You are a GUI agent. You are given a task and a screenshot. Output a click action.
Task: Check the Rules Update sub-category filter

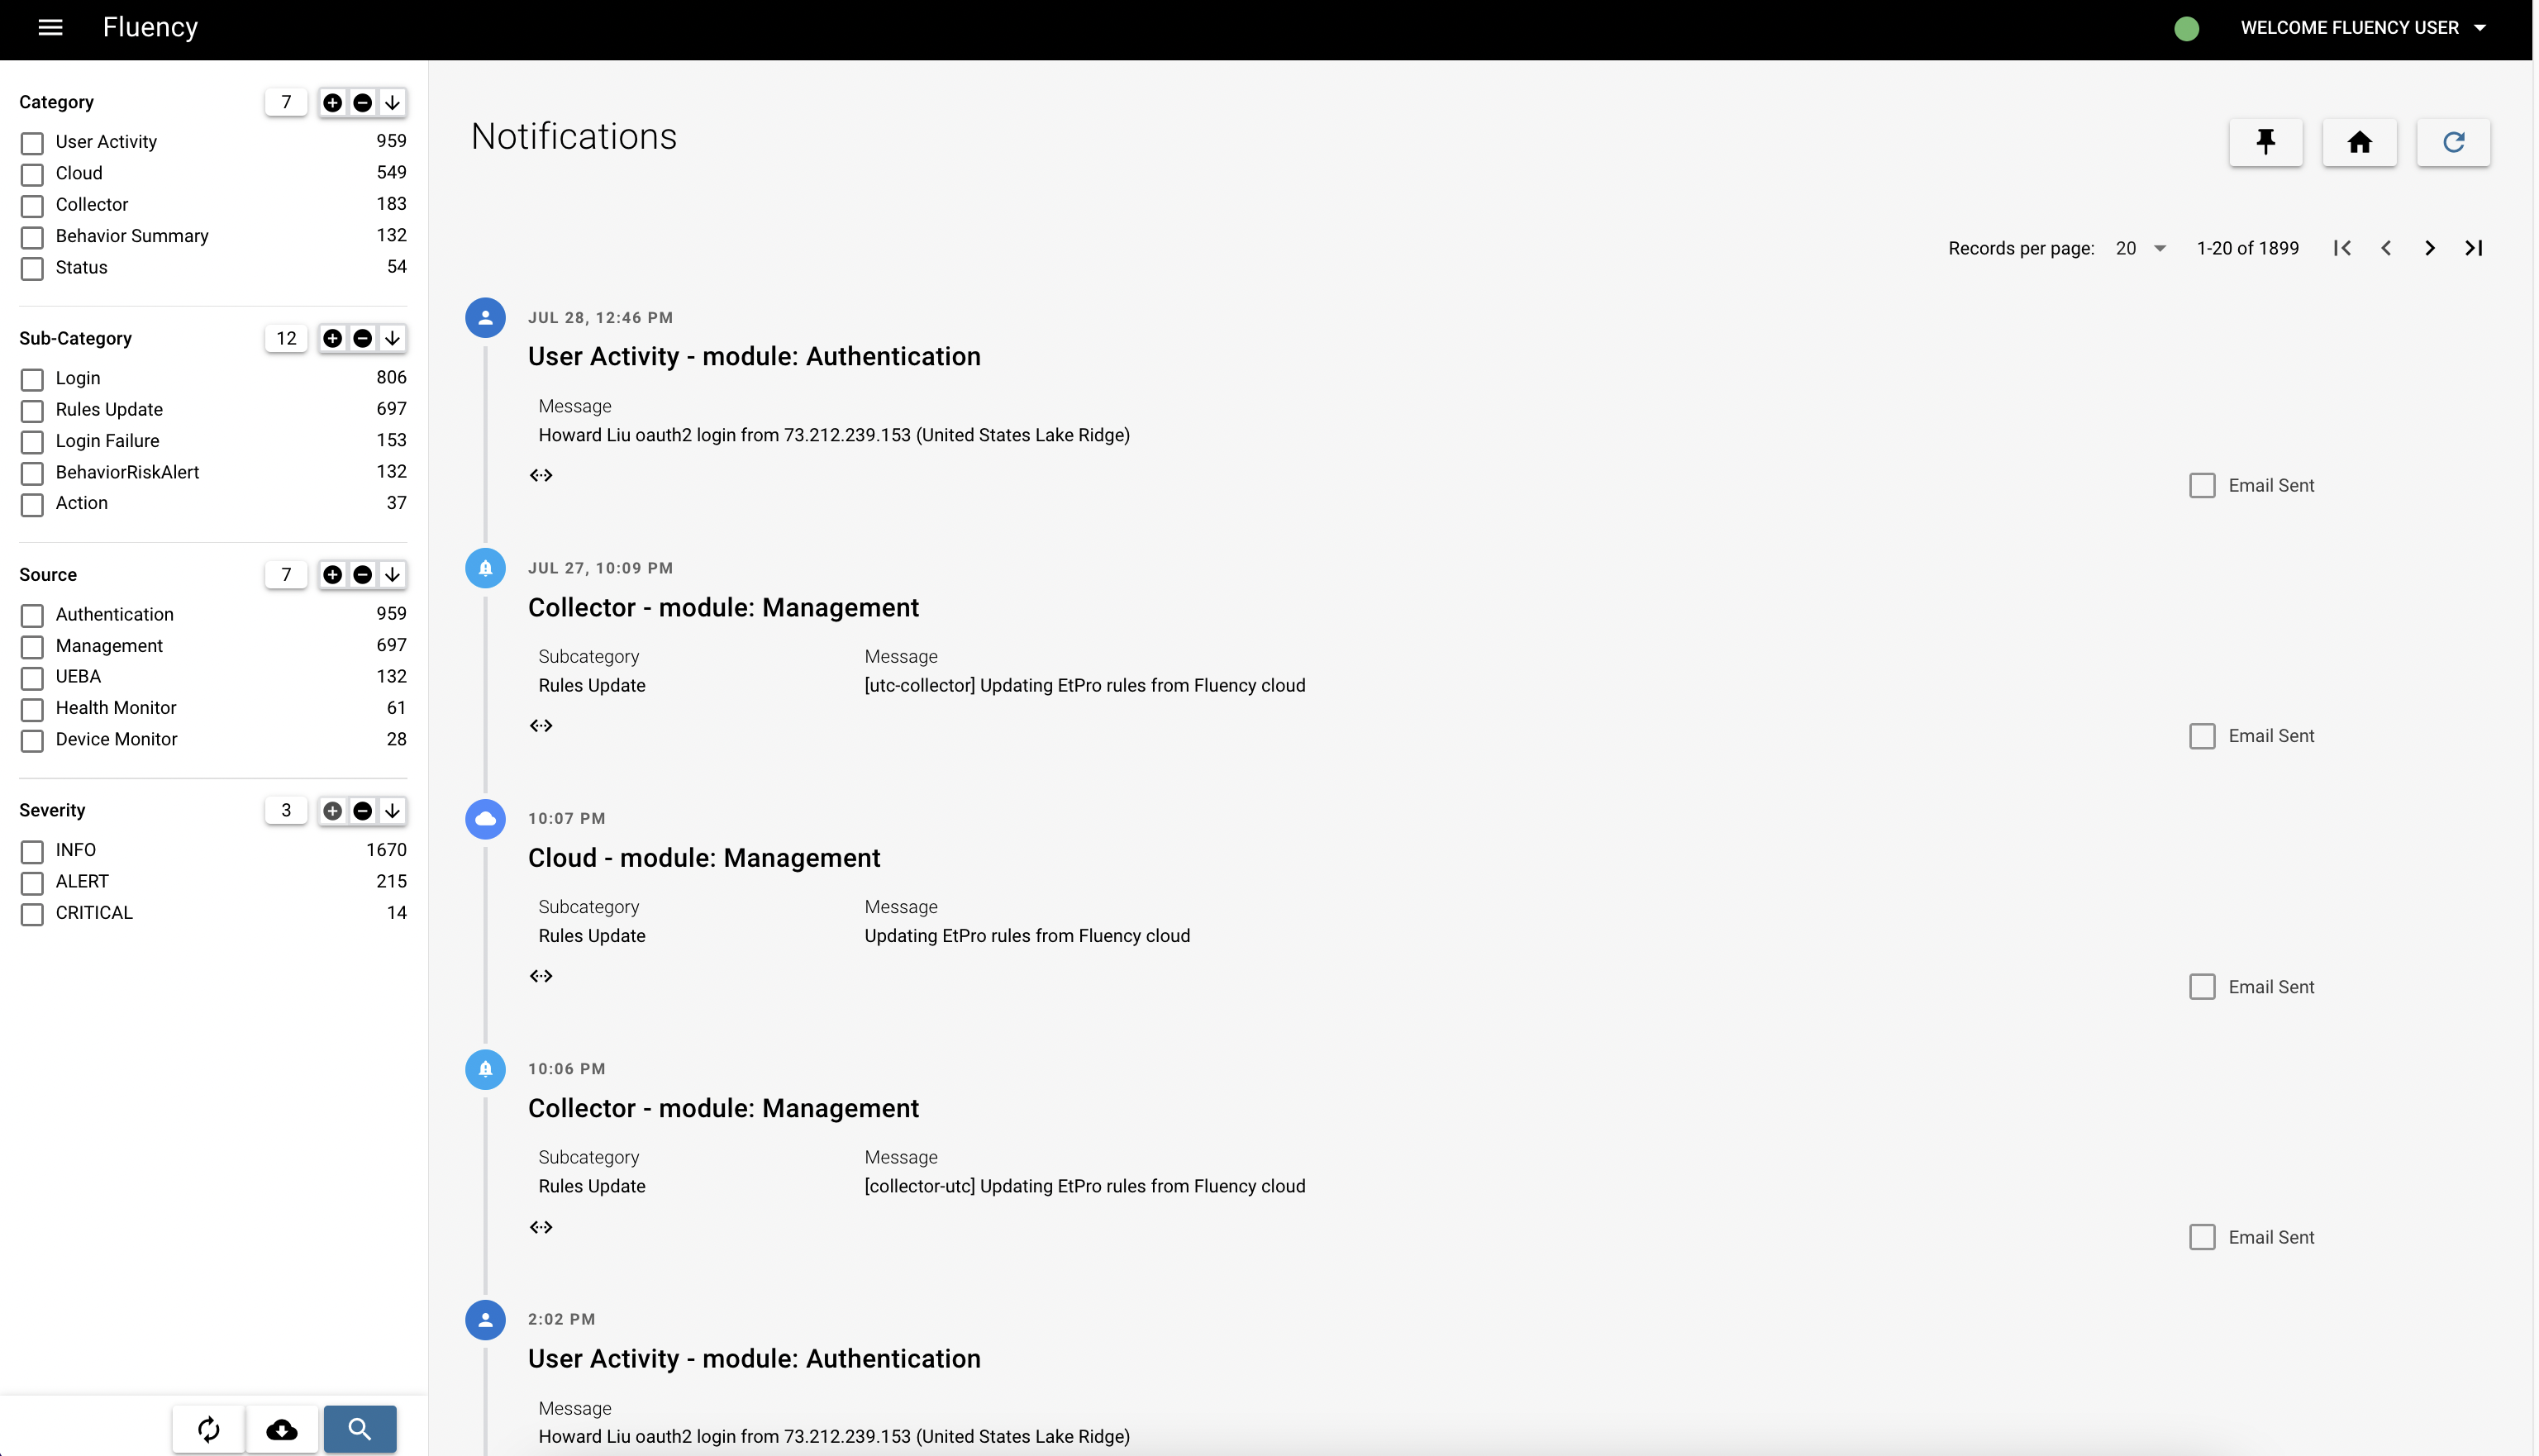[32, 411]
